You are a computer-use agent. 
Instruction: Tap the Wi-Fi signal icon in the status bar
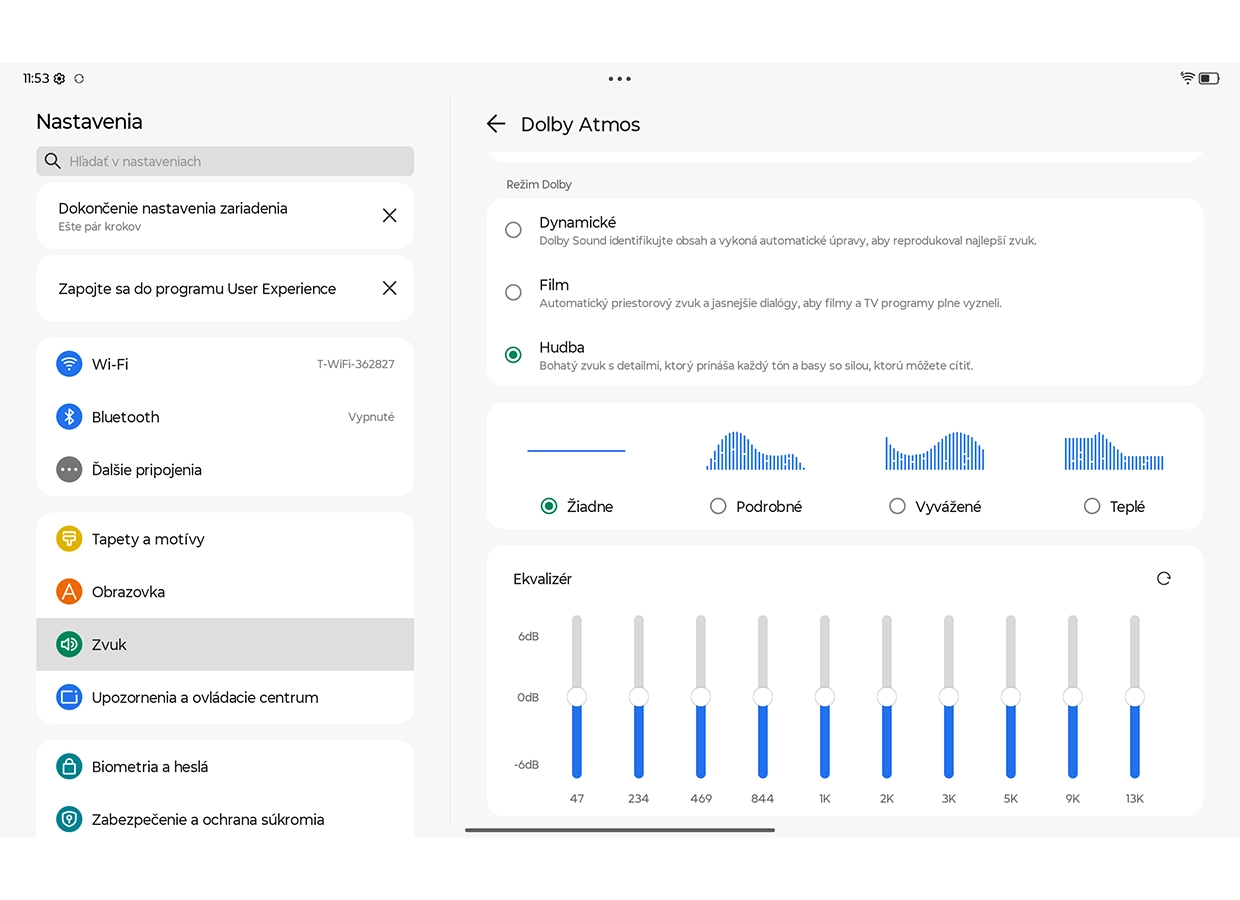1187,78
